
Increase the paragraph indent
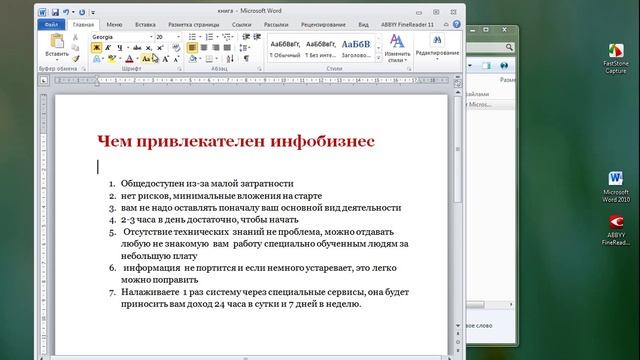257,37
